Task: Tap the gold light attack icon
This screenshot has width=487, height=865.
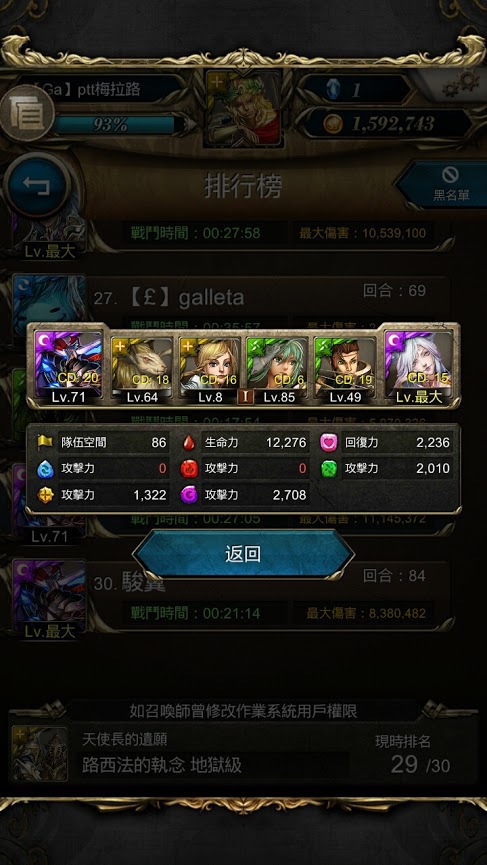Action: tap(45, 495)
